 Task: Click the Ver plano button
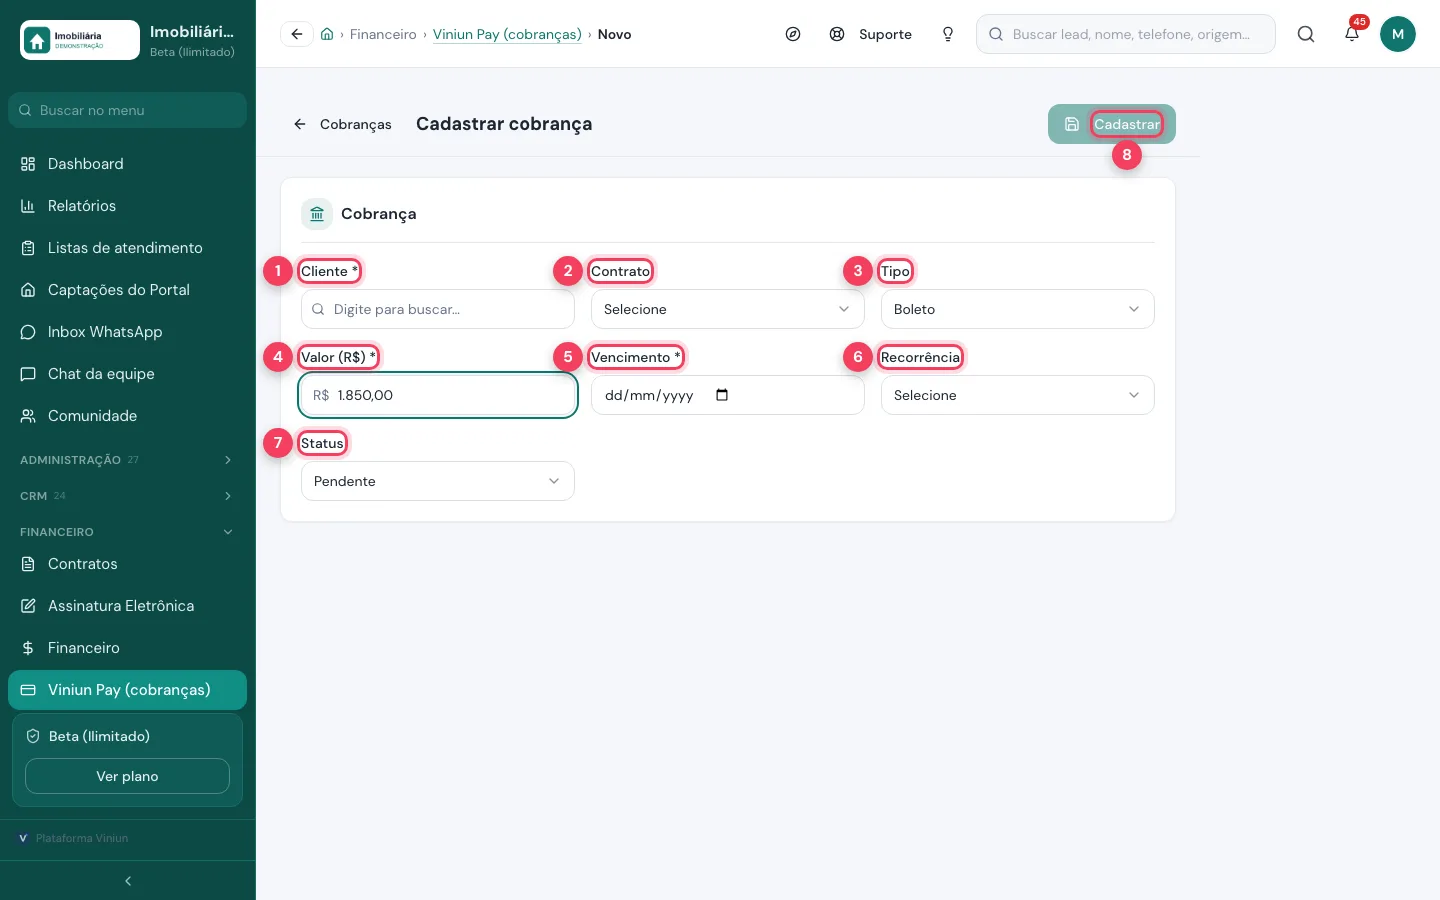pyautogui.click(x=127, y=776)
